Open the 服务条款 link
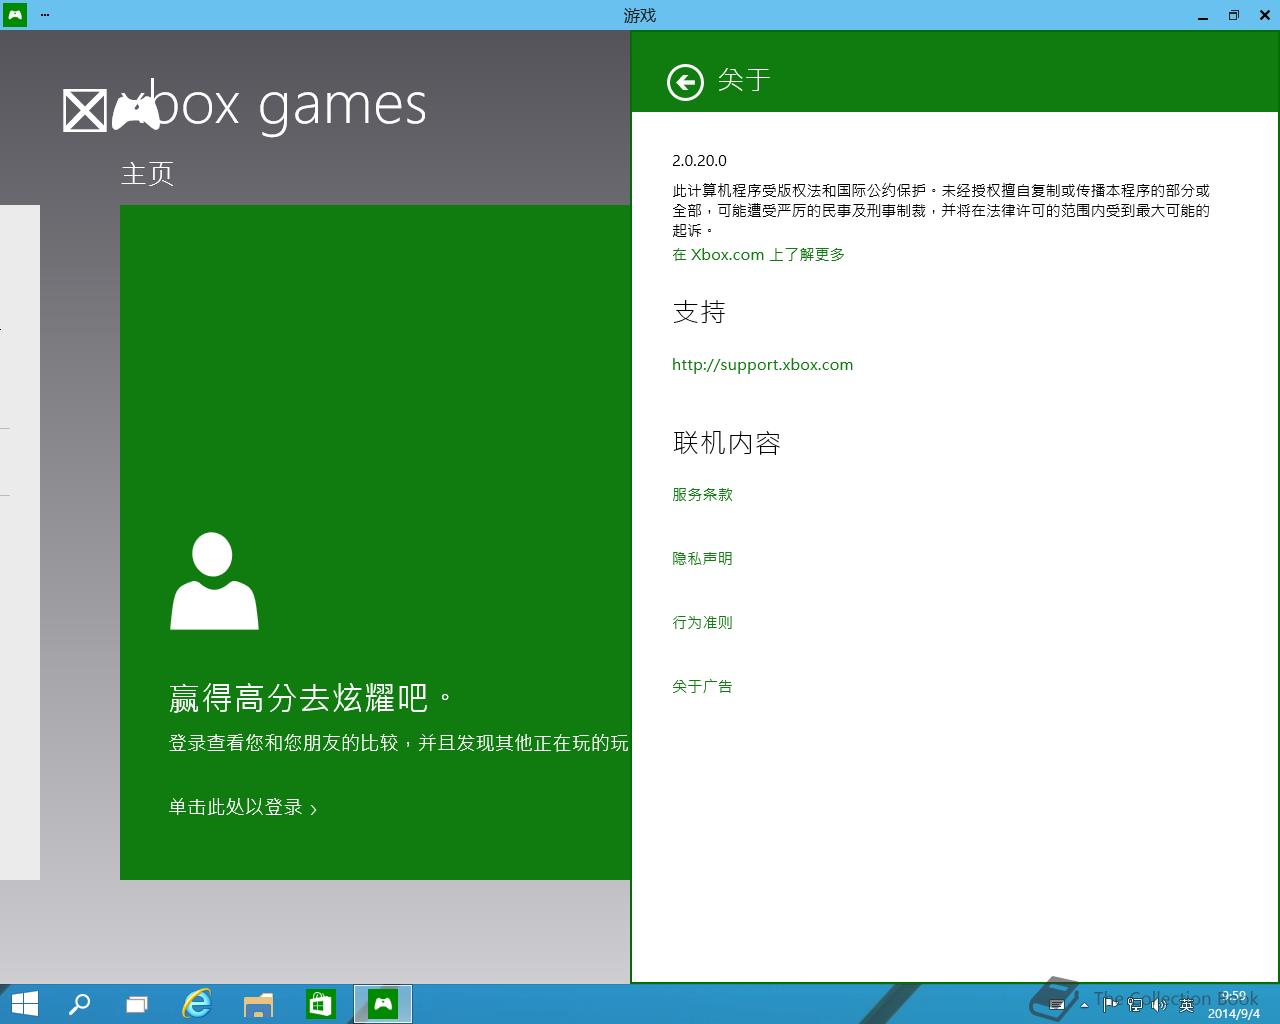1280x1024 pixels. (x=703, y=495)
